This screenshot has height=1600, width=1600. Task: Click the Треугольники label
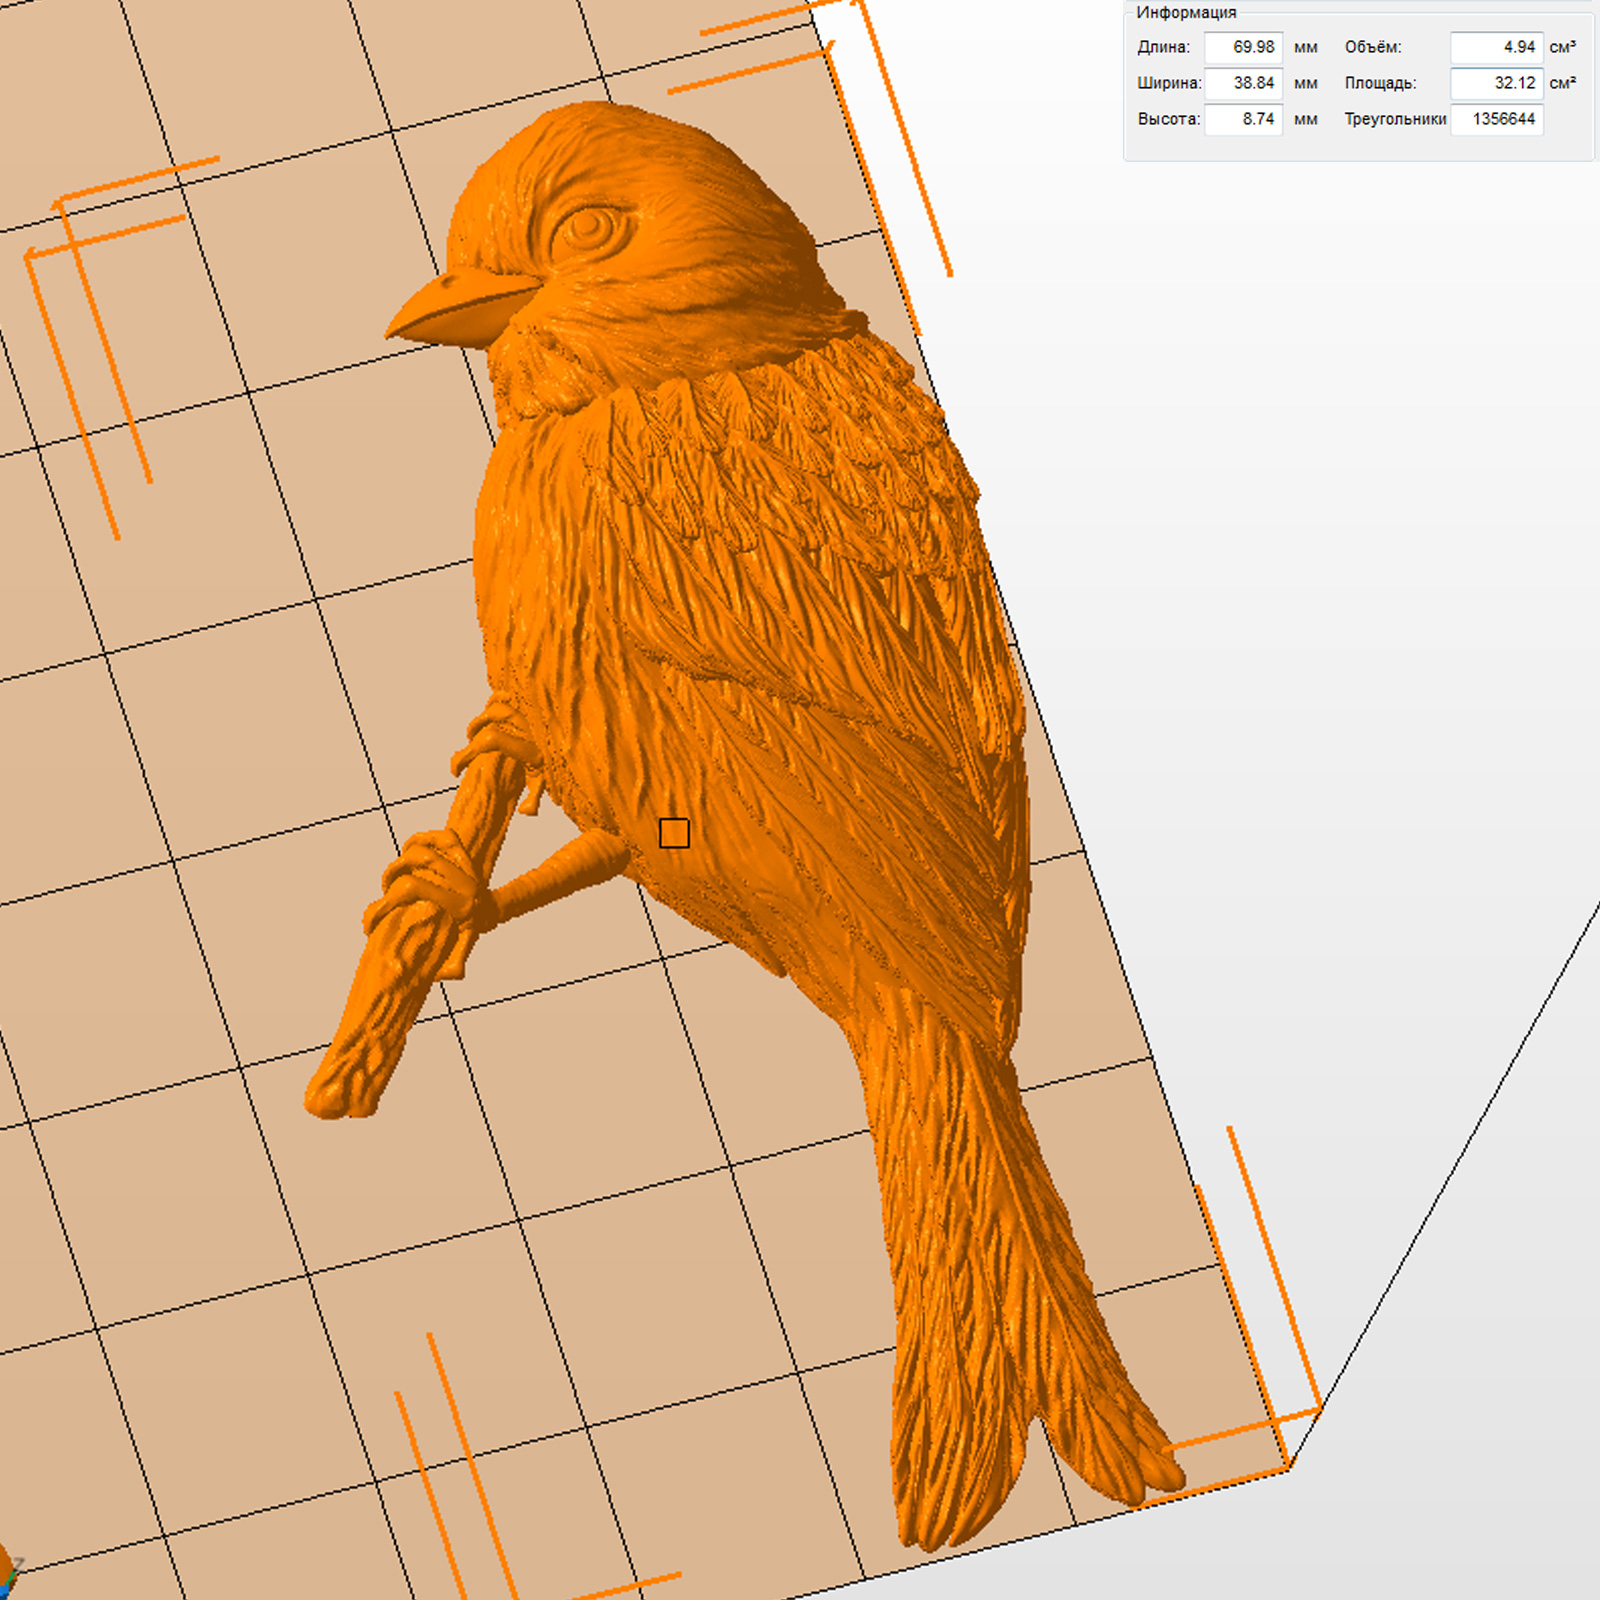[1395, 119]
